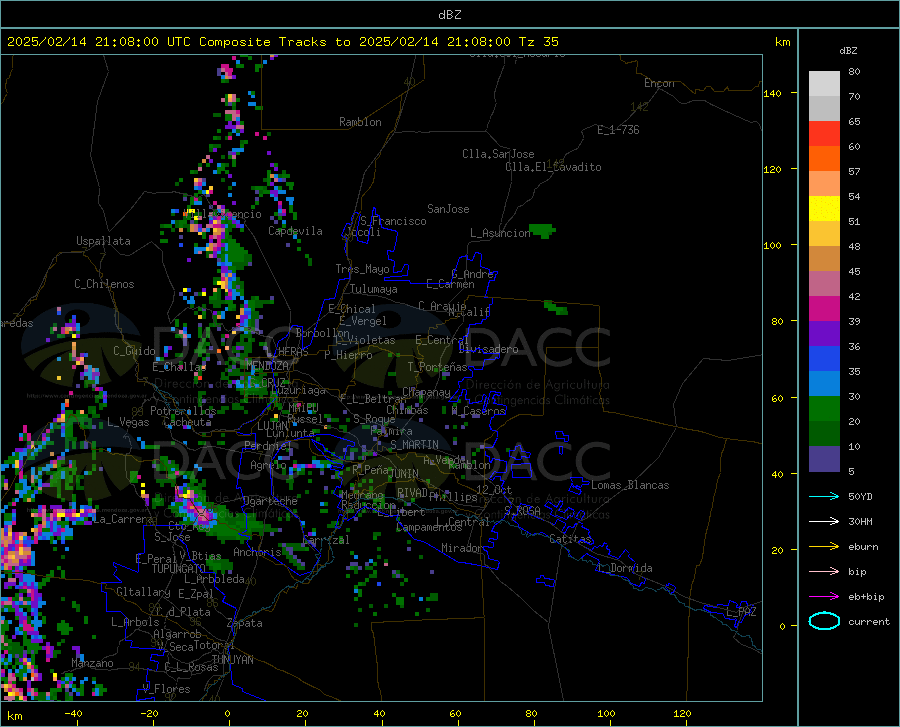Click the 'TUPUNGATO' map label

tap(179, 569)
